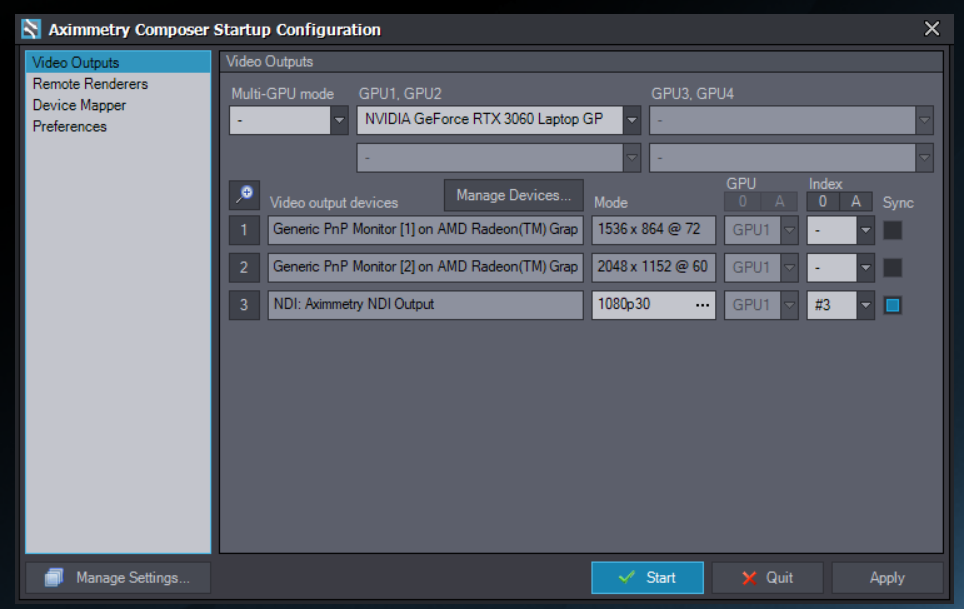Click the row number 1 button
This screenshot has width=964, height=609.
(x=244, y=230)
